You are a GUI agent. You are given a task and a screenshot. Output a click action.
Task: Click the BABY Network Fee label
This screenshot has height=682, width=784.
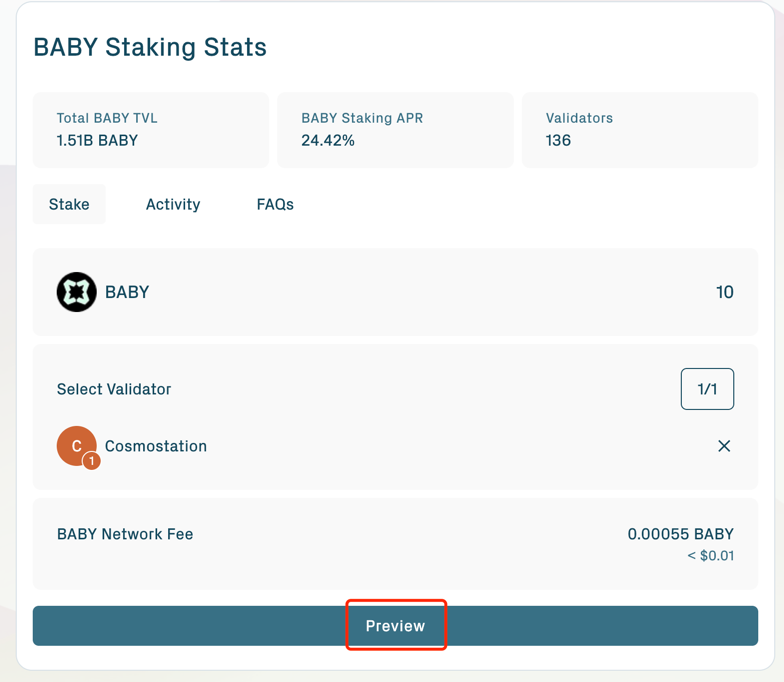pos(125,534)
